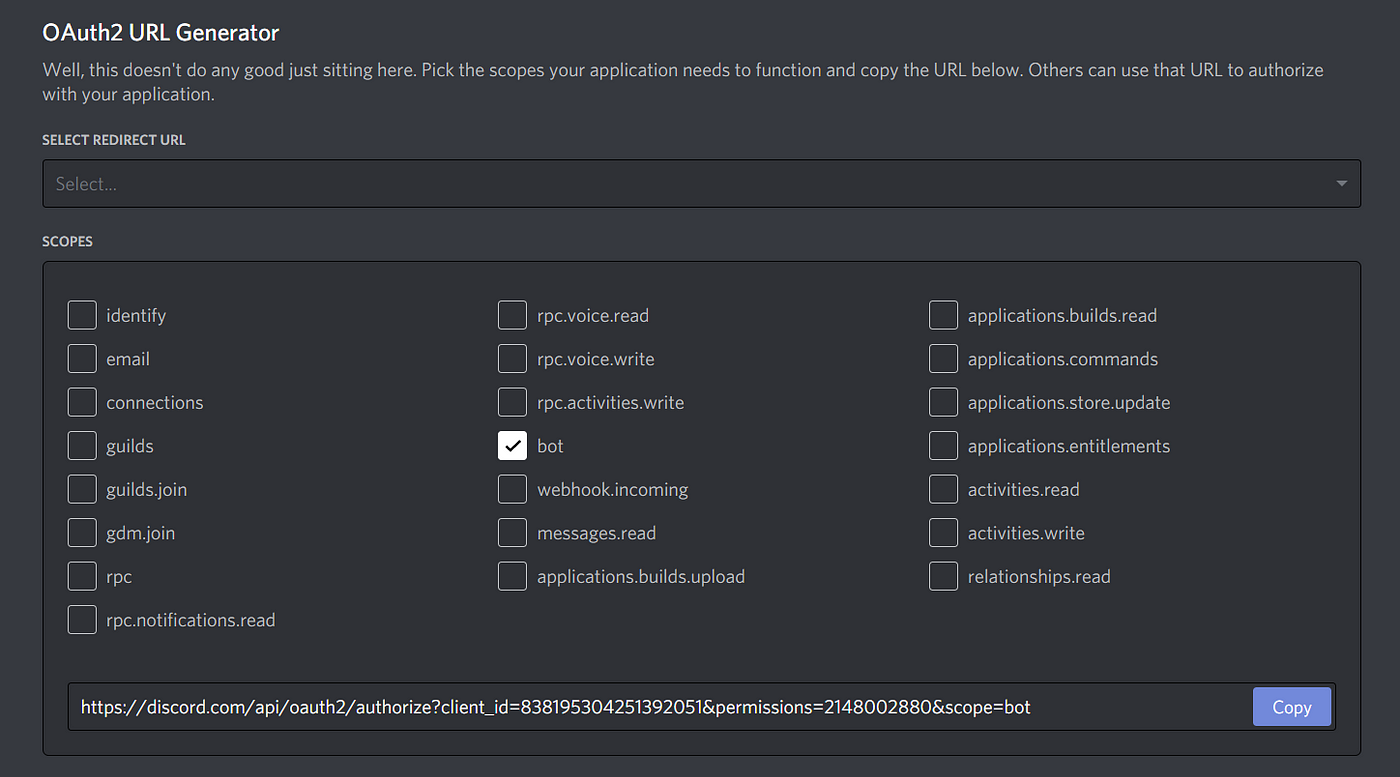Select the gdm.join scope checkbox

(82, 533)
